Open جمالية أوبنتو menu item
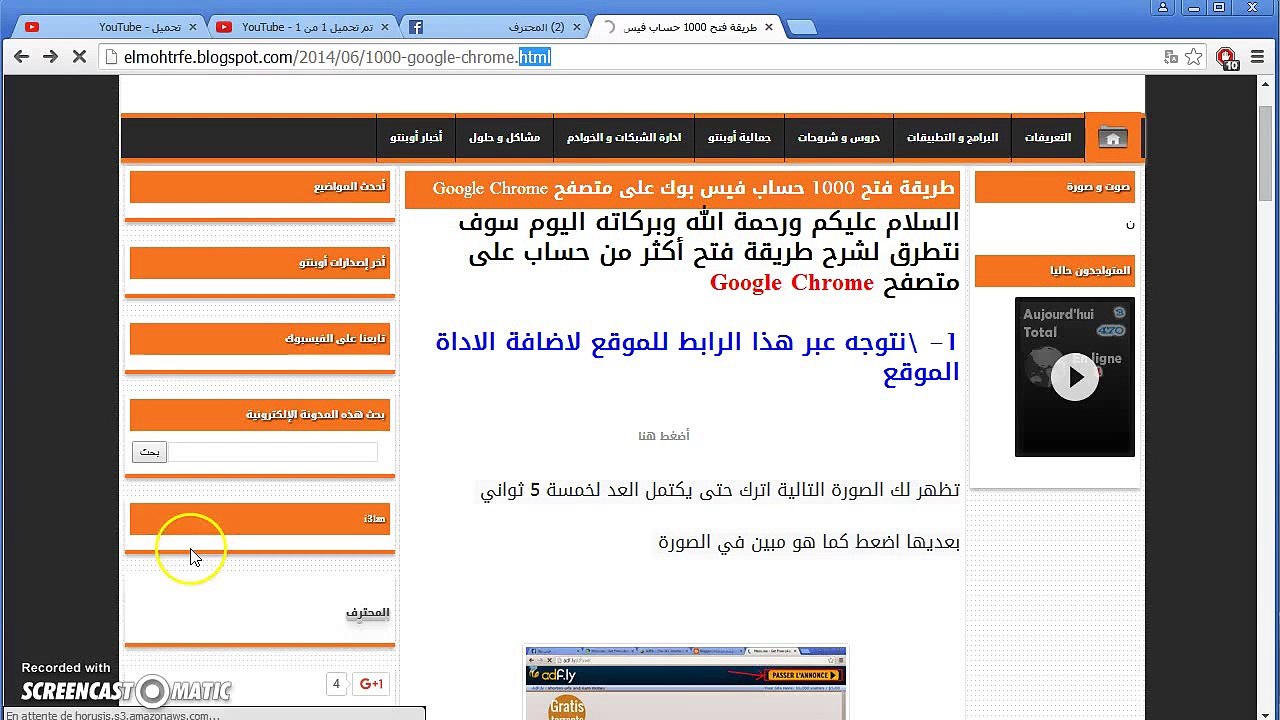This screenshot has width=1280, height=720. tap(739, 138)
